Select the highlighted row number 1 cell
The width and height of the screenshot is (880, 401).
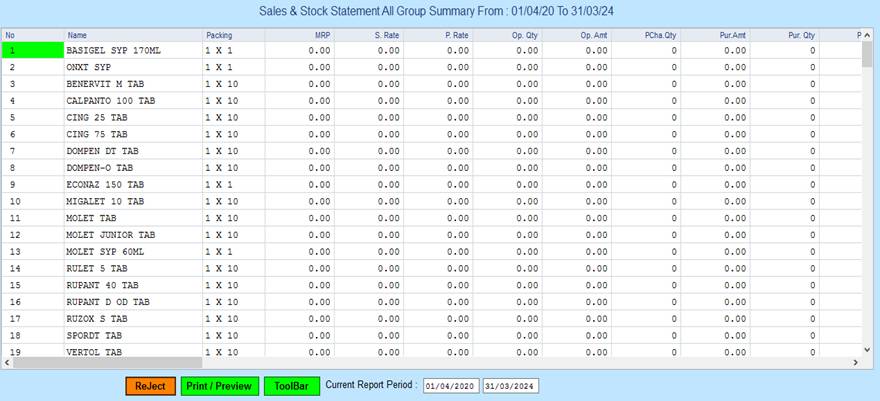coord(32,49)
